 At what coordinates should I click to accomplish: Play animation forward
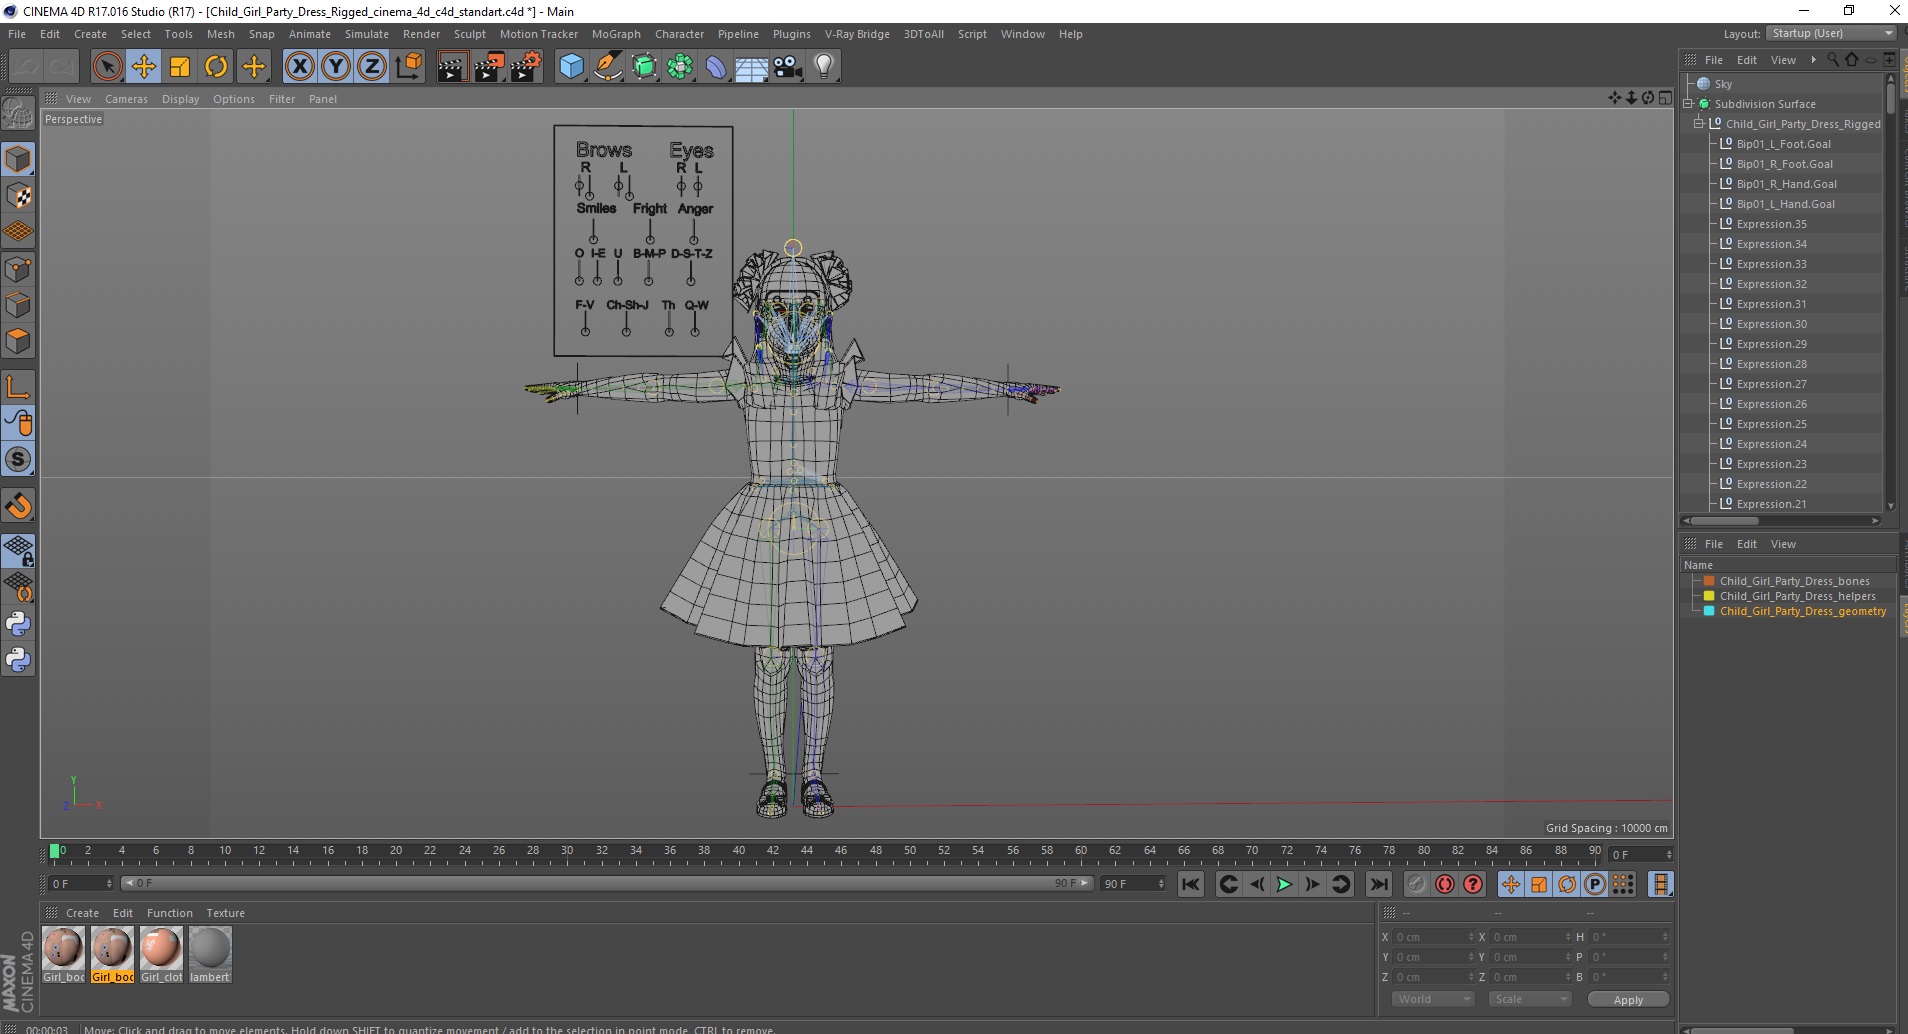1284,884
